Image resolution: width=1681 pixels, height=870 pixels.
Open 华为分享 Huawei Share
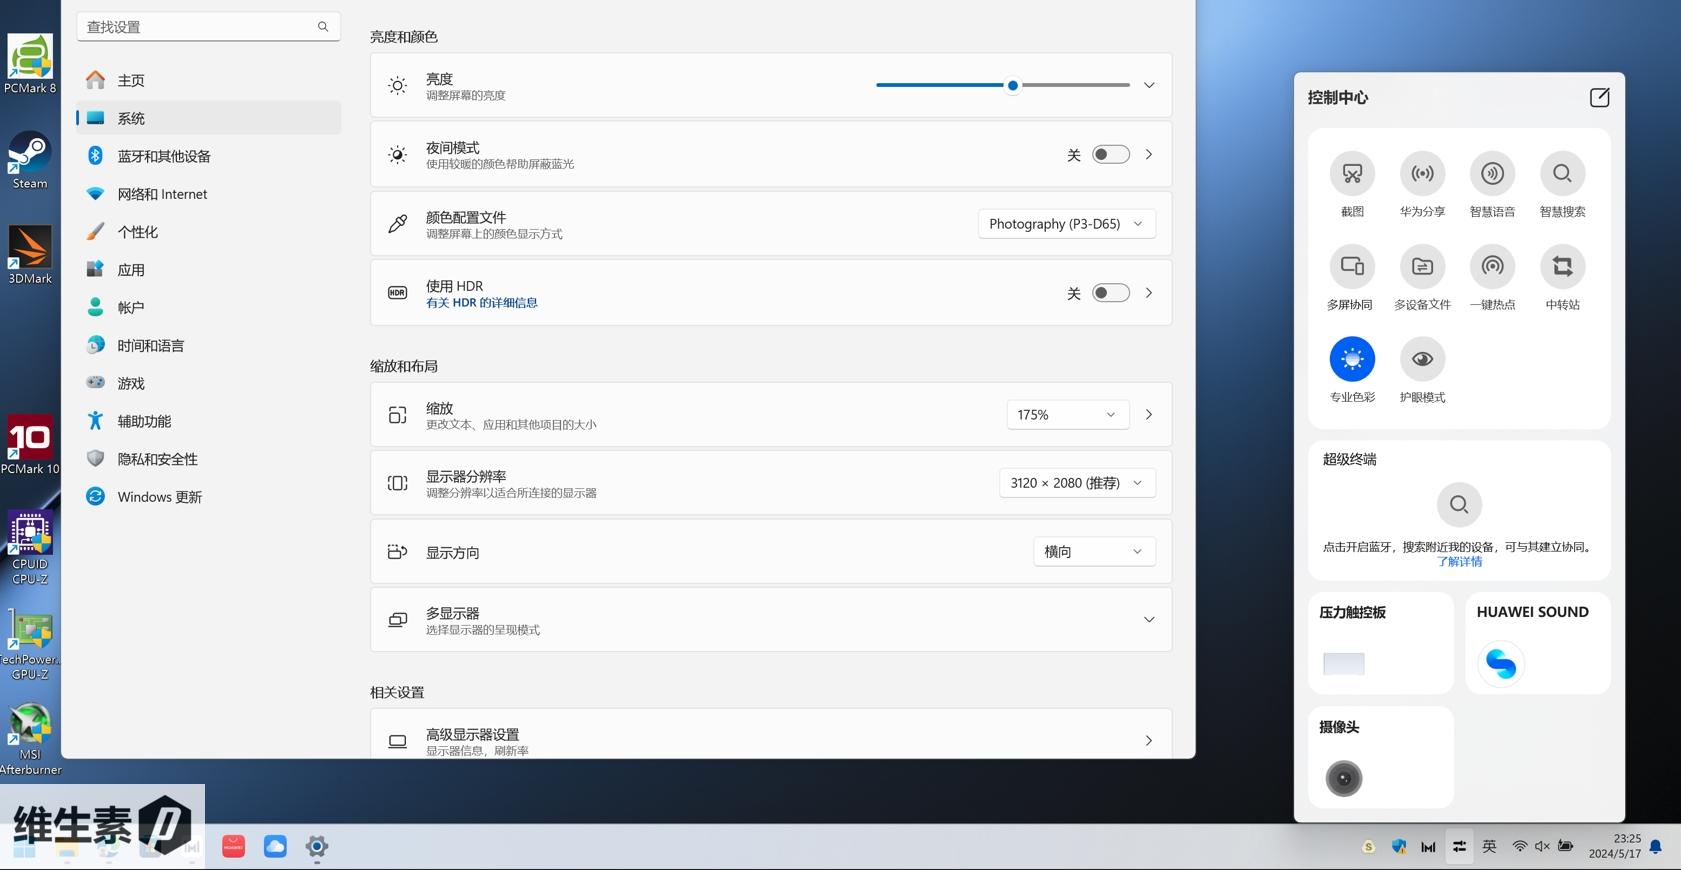click(1422, 174)
